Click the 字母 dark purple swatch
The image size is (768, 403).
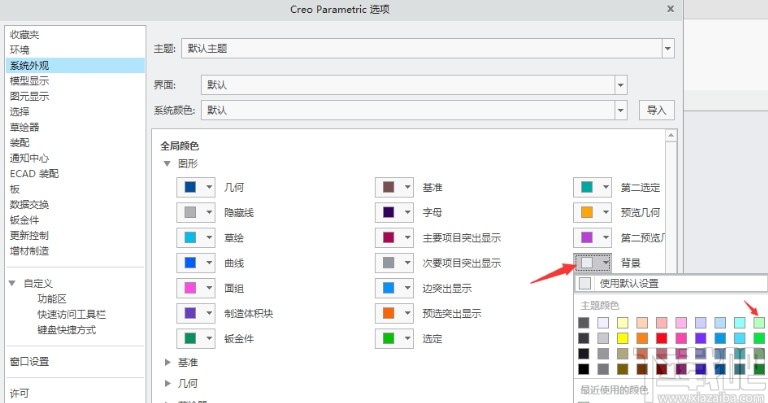(x=388, y=212)
